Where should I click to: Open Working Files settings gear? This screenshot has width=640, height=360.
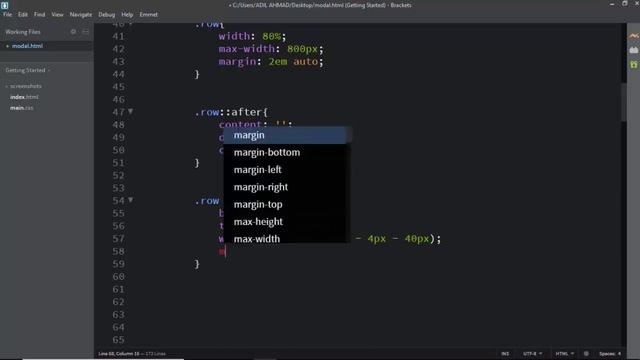click(x=73, y=31)
